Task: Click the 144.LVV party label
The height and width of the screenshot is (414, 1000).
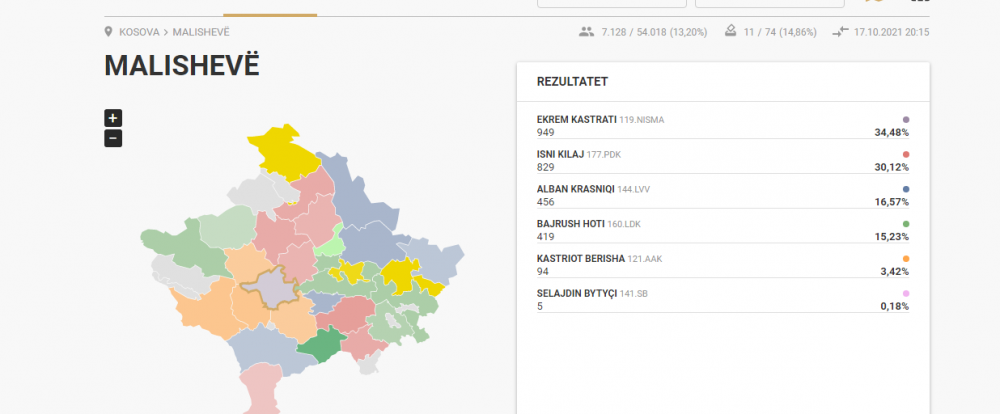Action: (x=633, y=189)
